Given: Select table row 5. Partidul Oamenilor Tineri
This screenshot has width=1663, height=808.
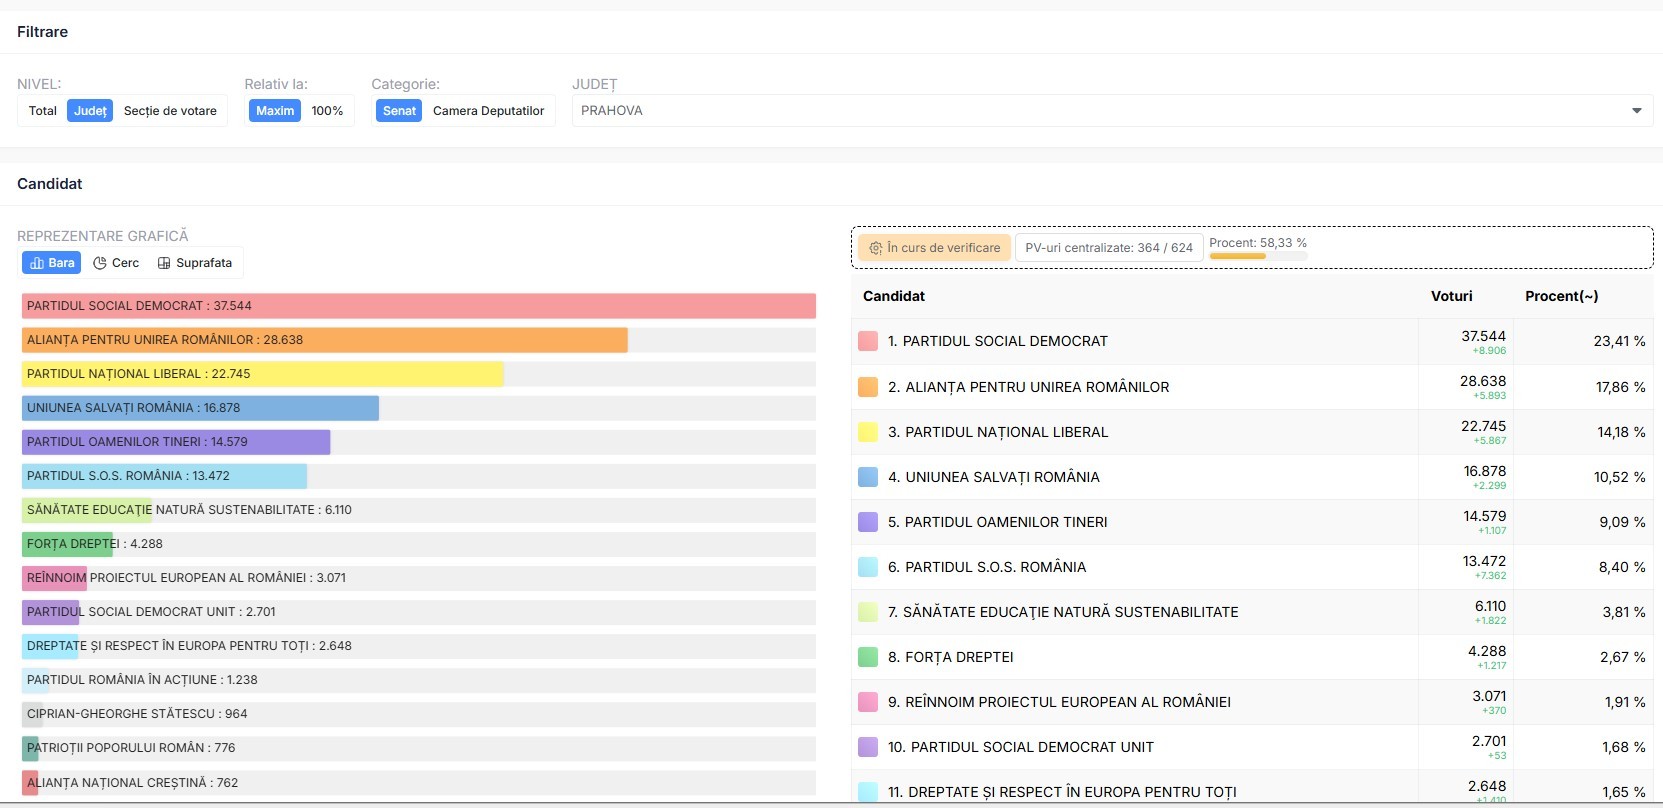Looking at the screenshot, I should [1252, 522].
